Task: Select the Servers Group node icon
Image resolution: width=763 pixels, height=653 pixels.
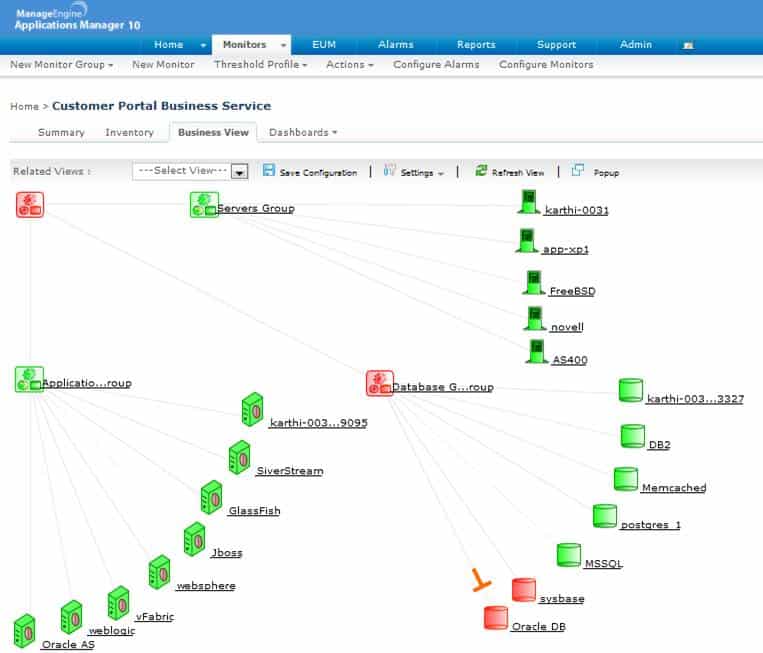Action: 204,205
